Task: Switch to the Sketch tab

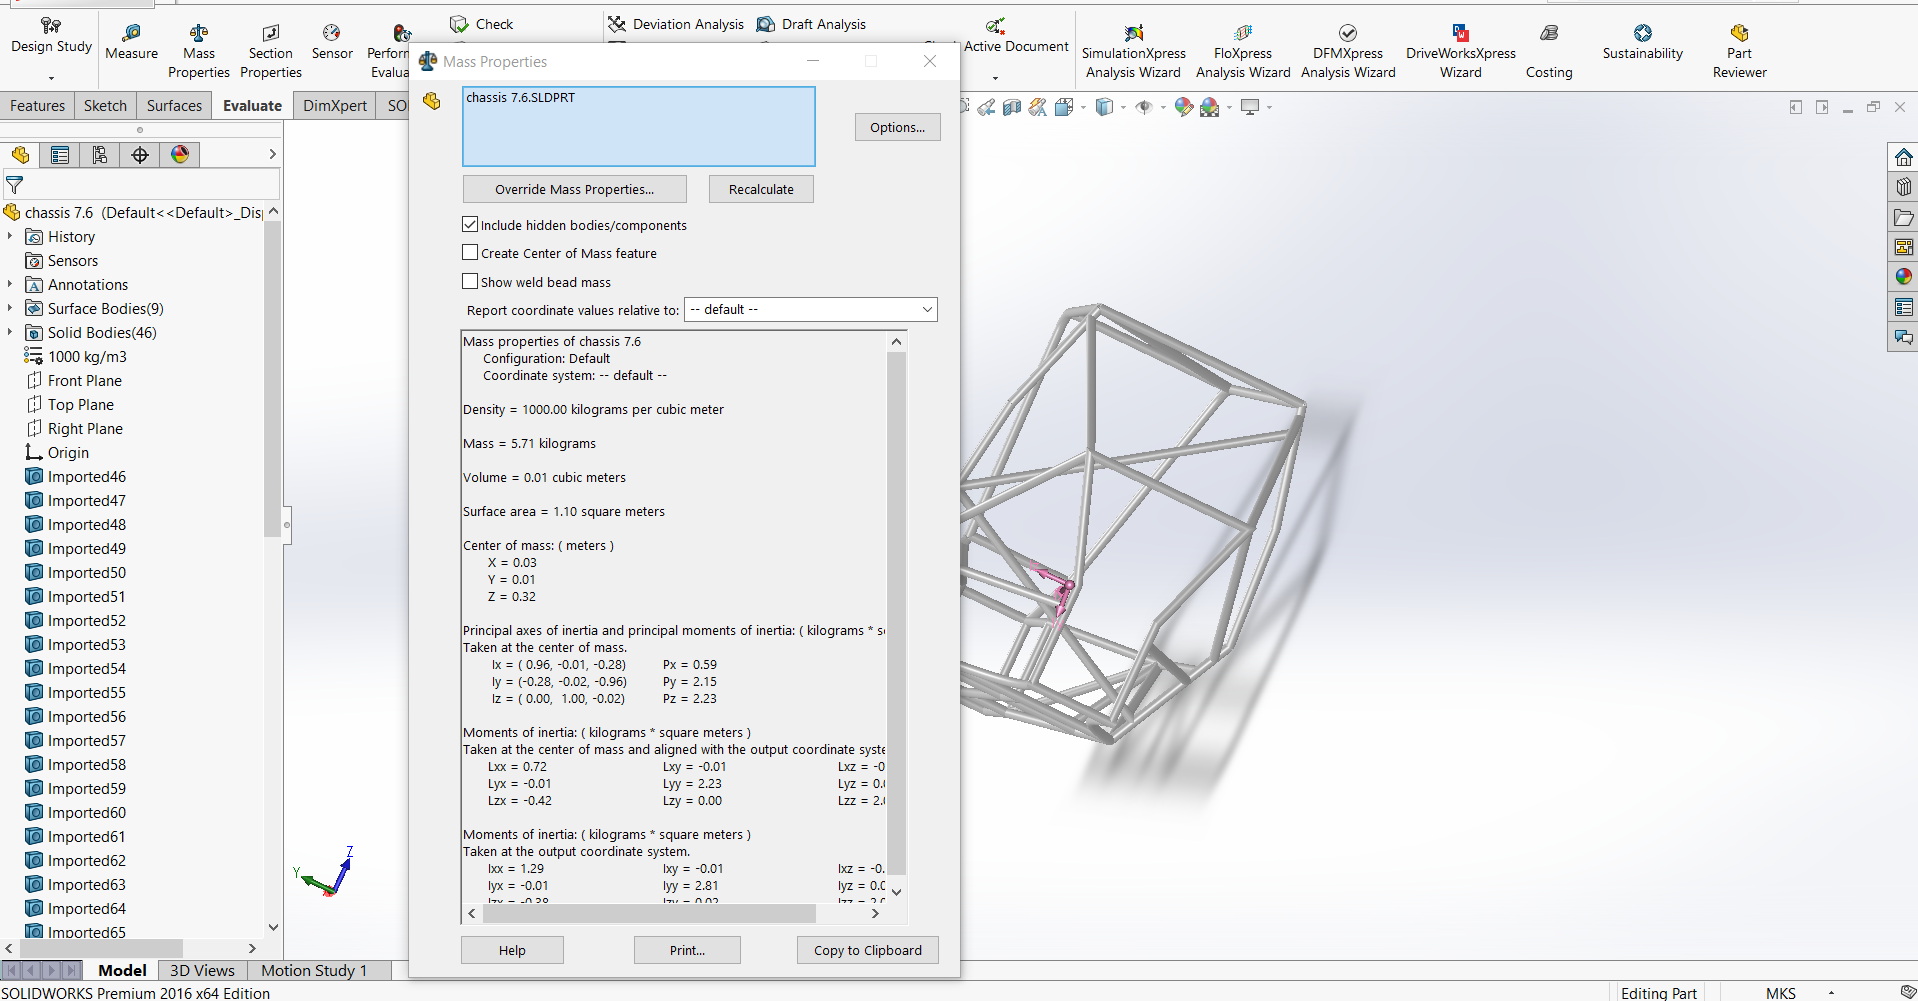Action: point(105,106)
